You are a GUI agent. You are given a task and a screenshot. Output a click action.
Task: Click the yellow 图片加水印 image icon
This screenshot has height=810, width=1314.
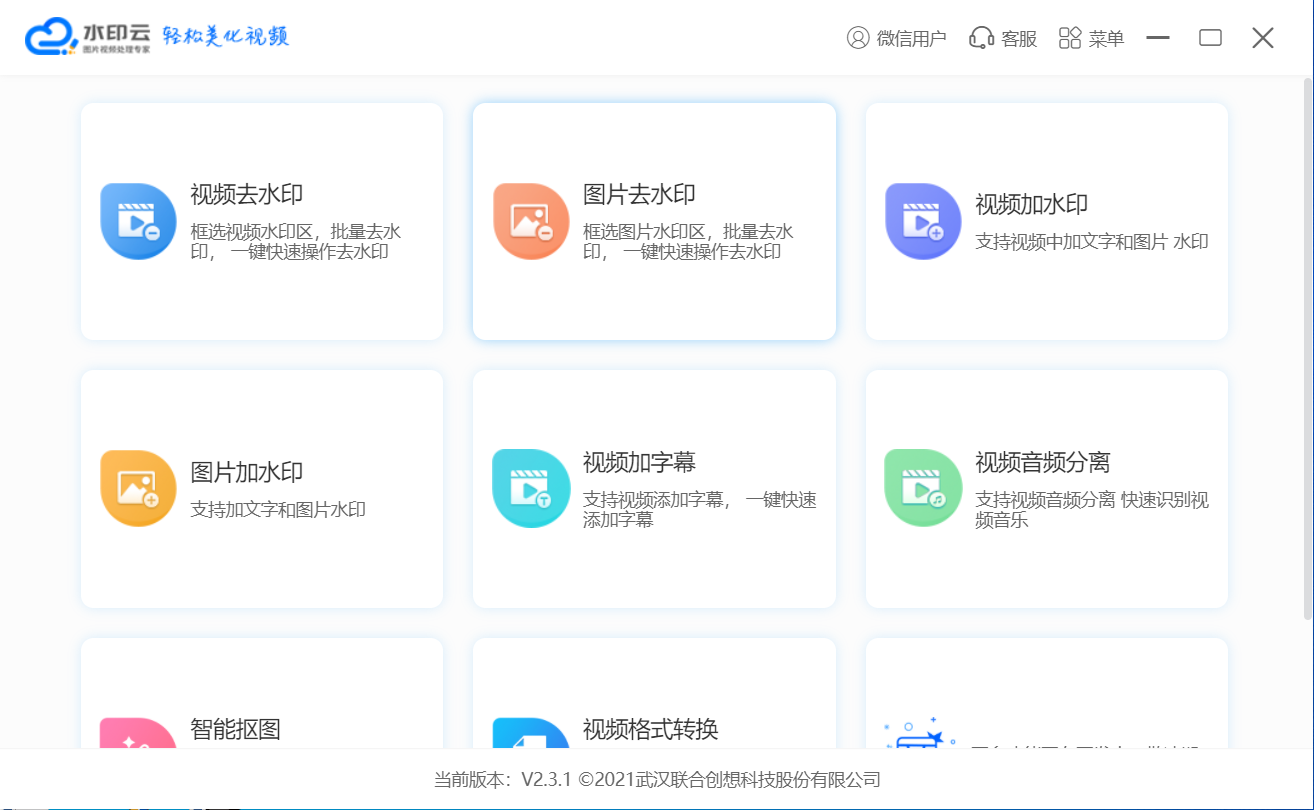click(x=138, y=488)
